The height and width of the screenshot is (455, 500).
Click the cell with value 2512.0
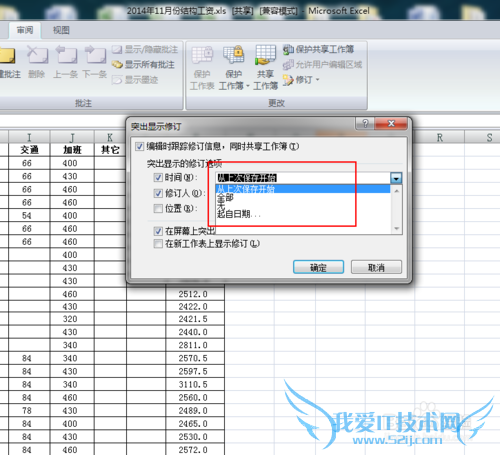(x=195, y=294)
